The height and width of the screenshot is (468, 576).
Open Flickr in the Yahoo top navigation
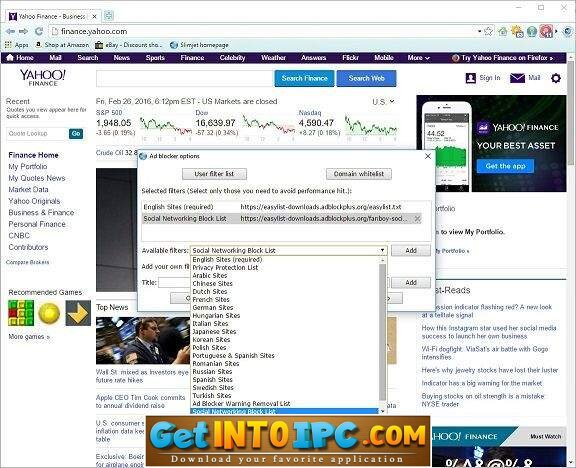coord(350,58)
